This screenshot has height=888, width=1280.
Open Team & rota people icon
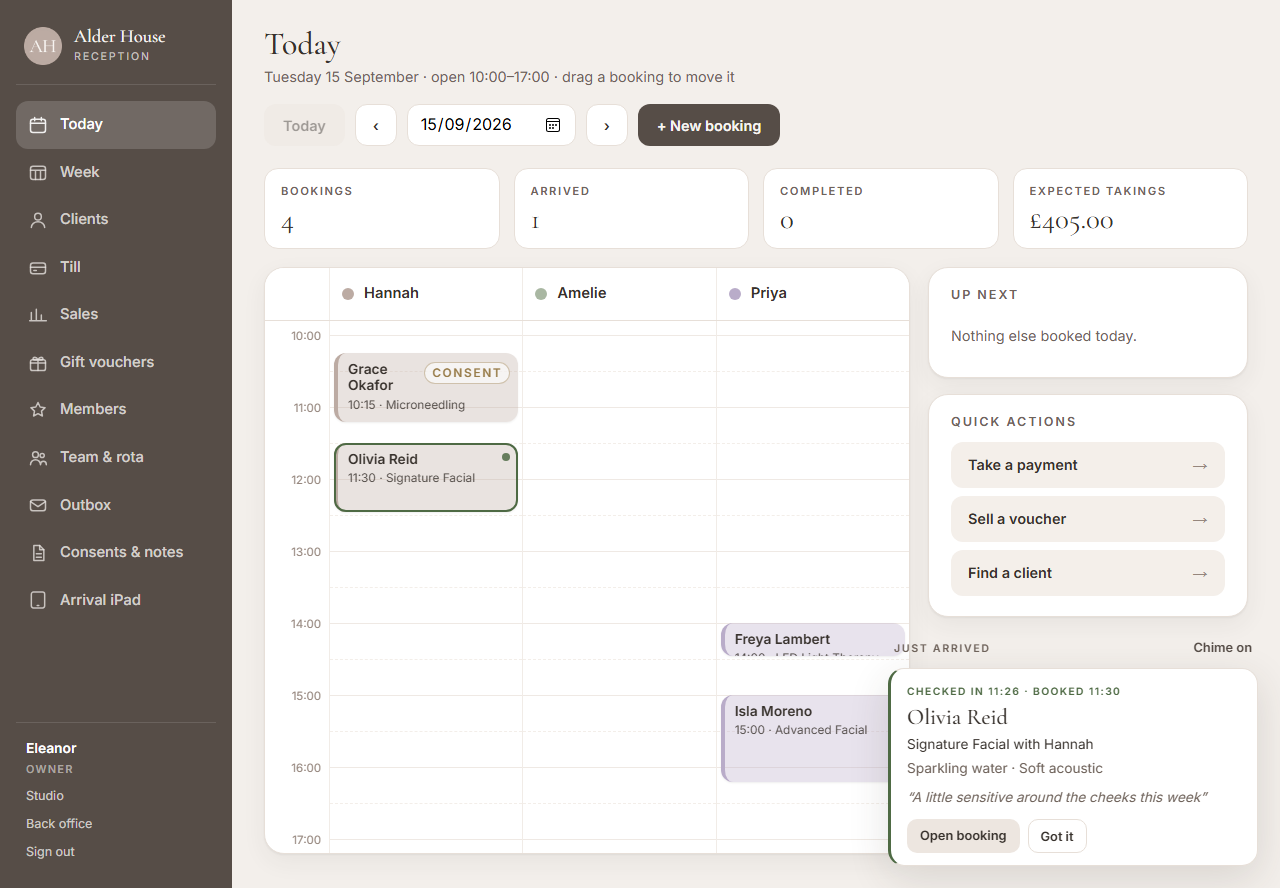pyautogui.click(x=38, y=457)
